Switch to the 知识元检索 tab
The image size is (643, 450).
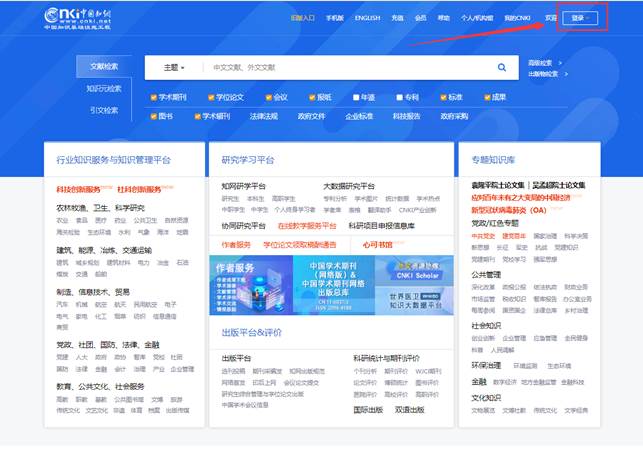click(103, 88)
